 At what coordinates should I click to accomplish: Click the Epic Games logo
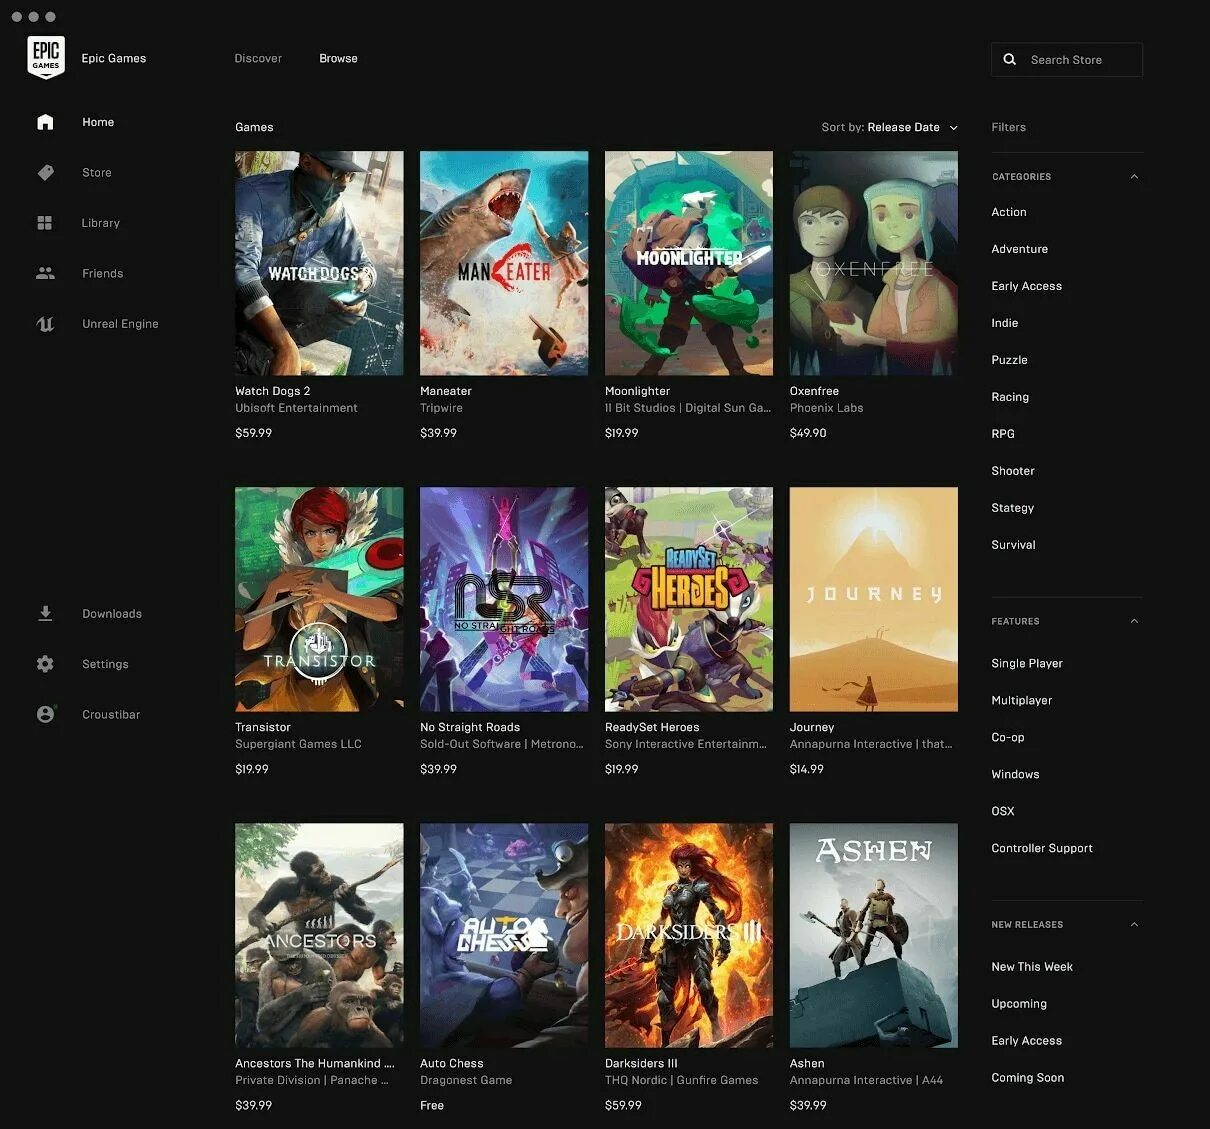pos(46,57)
